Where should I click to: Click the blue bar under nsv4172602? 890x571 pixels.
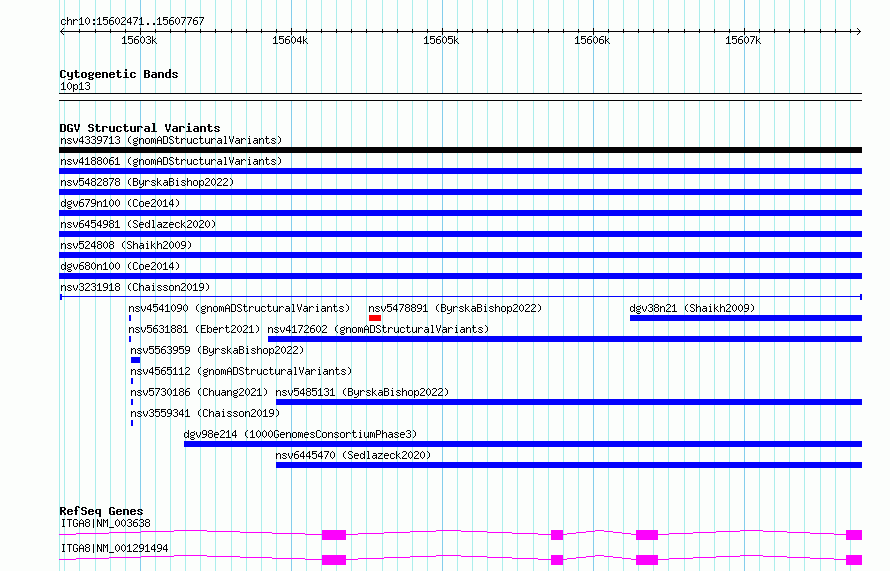click(x=565, y=339)
